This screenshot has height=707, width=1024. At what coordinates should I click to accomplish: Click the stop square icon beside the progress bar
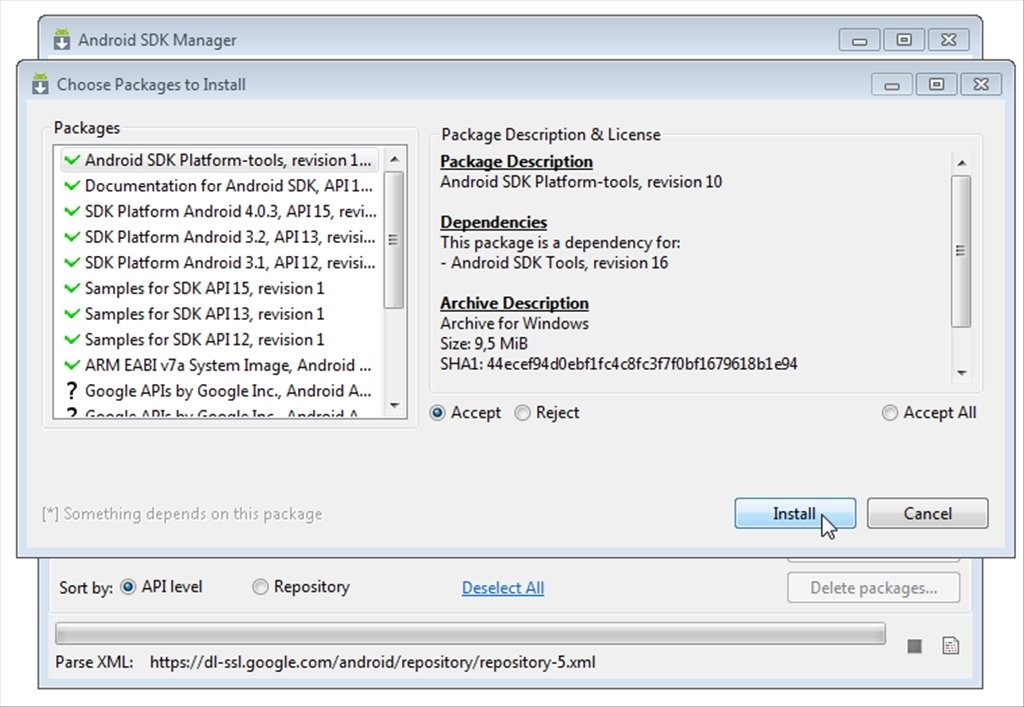tap(913, 646)
